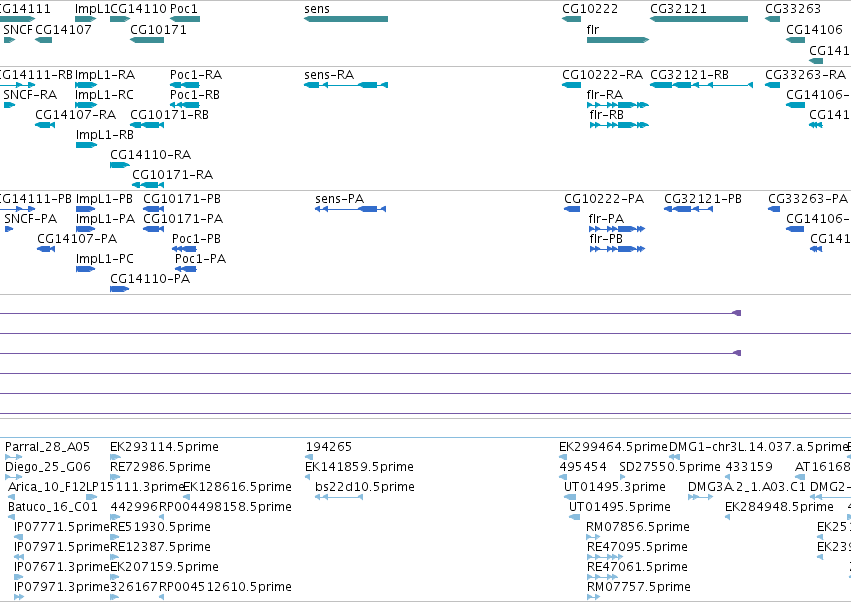
Task: Select ImpL1-RC transcript label
Action: [104, 94]
